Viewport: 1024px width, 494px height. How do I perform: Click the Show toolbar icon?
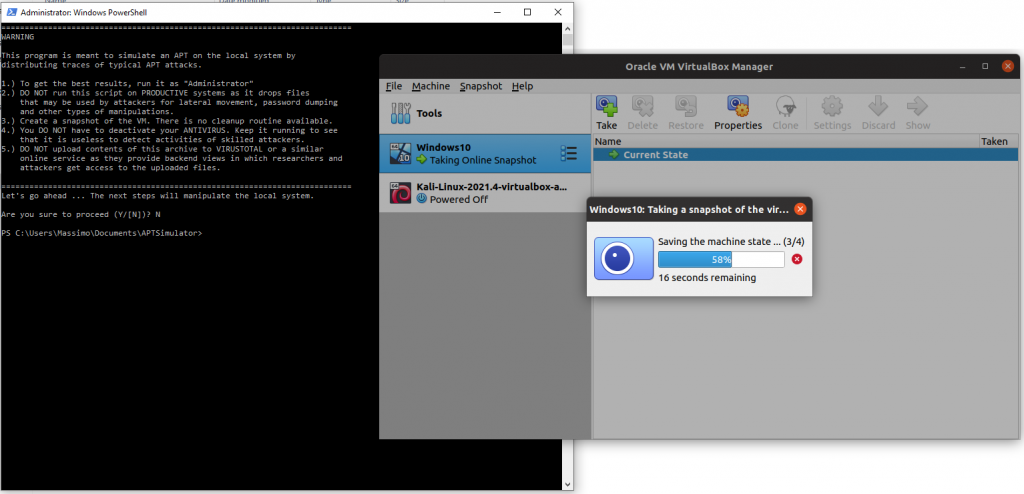pyautogui.click(x=918, y=112)
